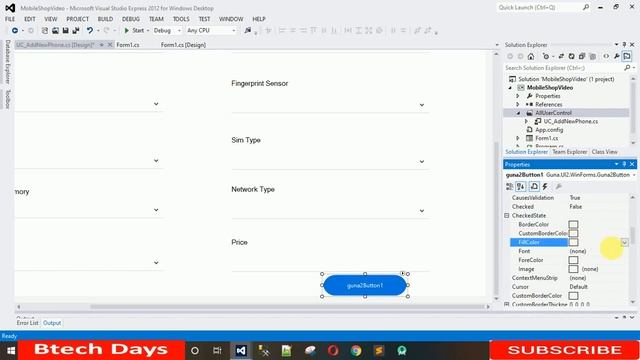
Task: Click the Navigate Backward toolbar icon
Action: pyautogui.click(x=15, y=31)
